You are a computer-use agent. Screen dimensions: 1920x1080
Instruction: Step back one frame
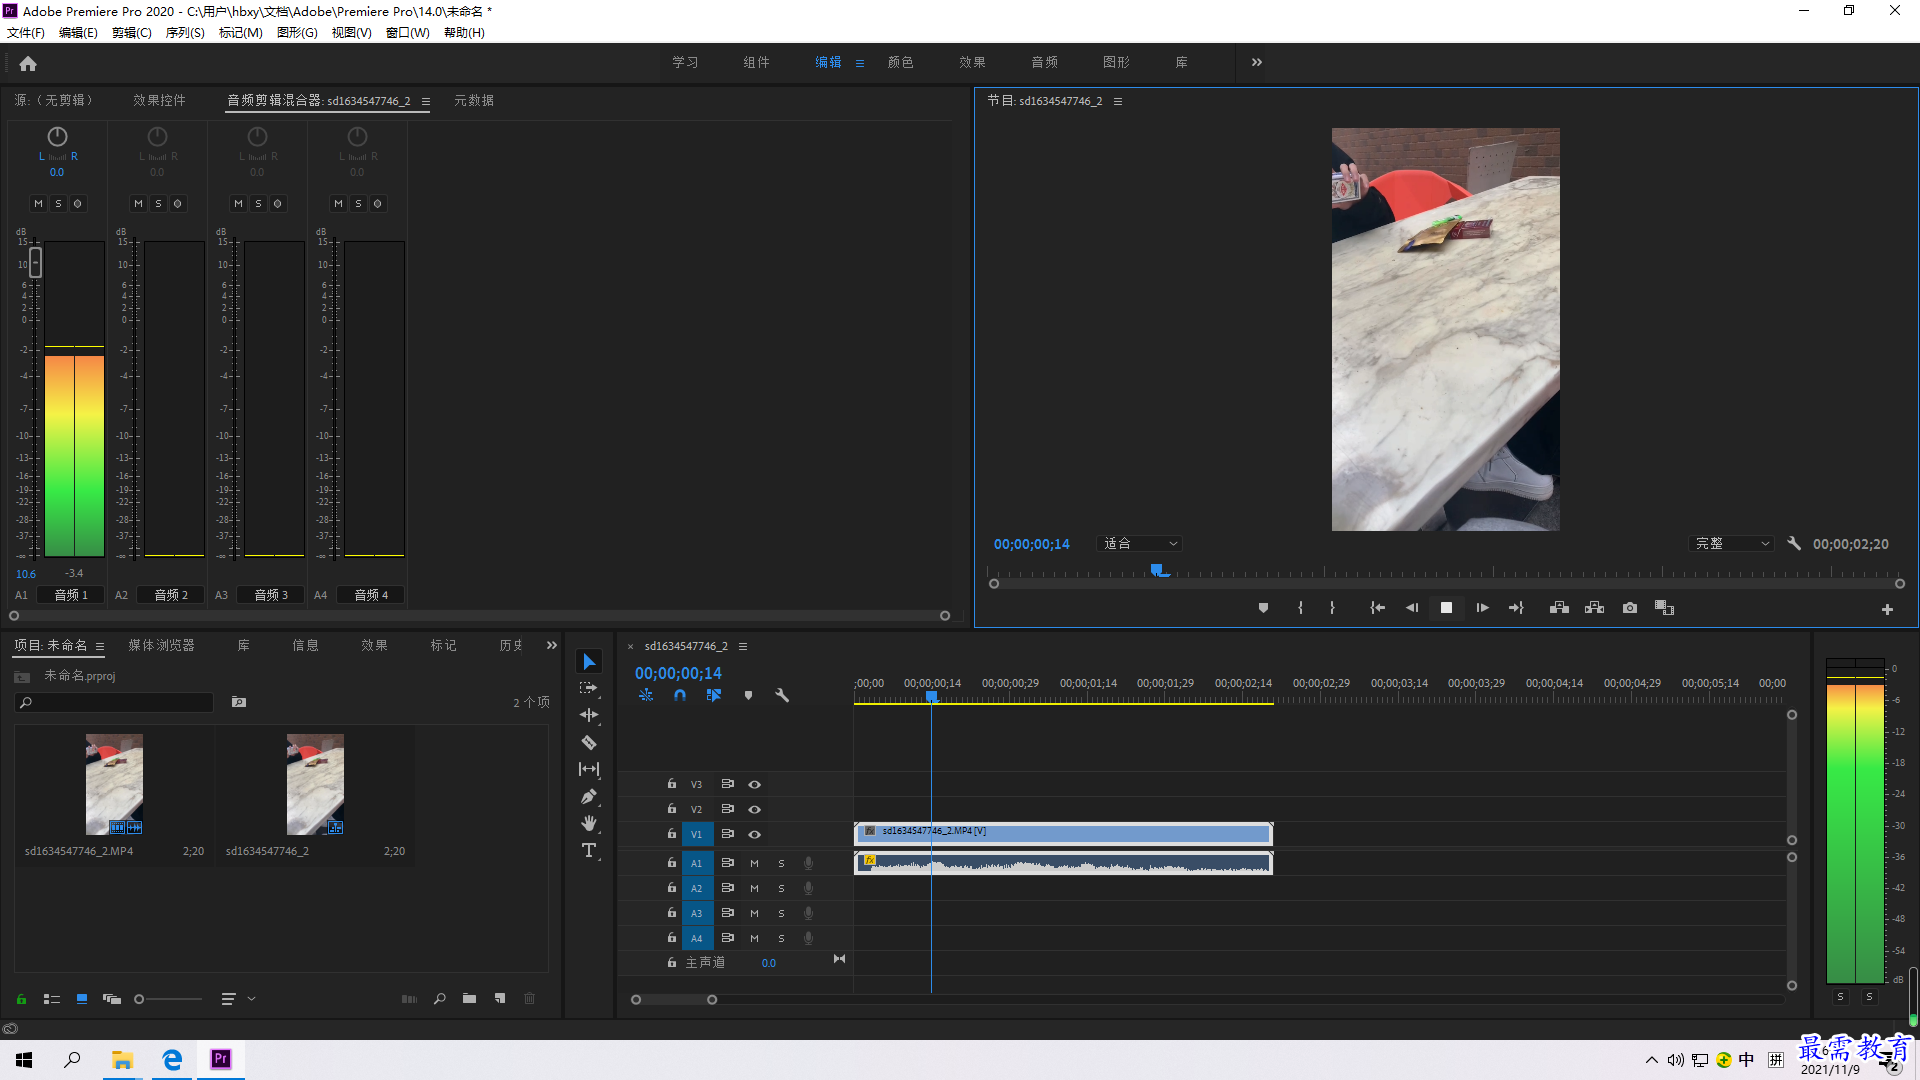tap(1412, 608)
